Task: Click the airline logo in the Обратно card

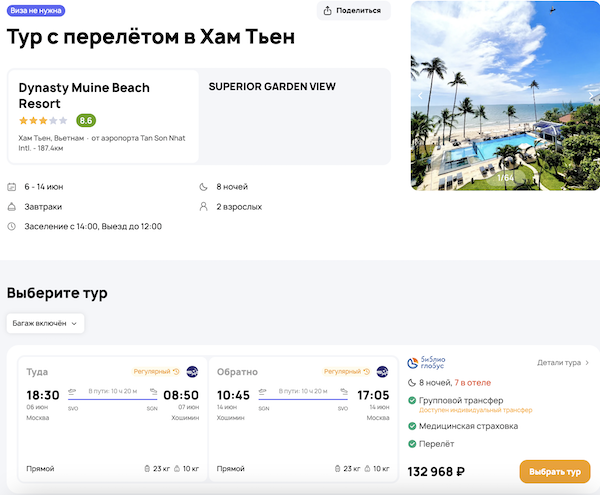Action: [x=382, y=372]
